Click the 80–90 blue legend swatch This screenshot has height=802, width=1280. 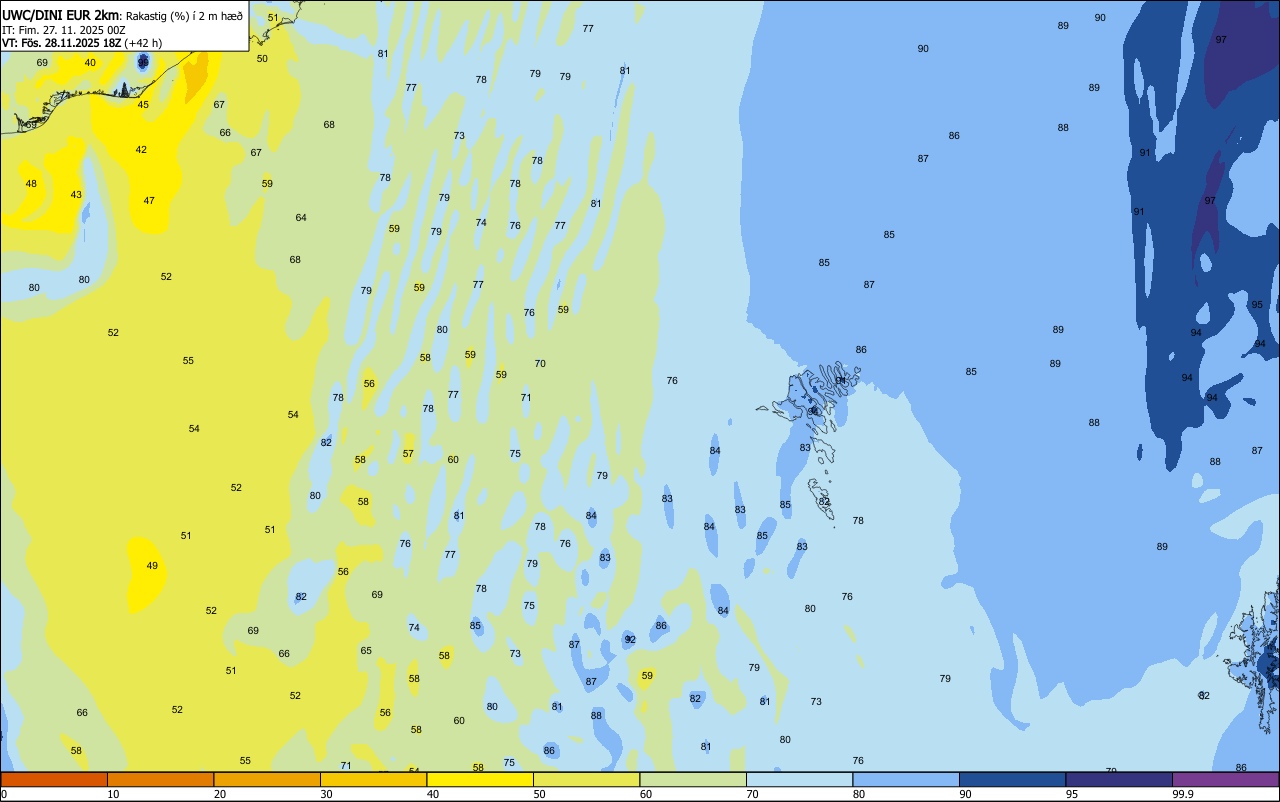[x=906, y=779]
